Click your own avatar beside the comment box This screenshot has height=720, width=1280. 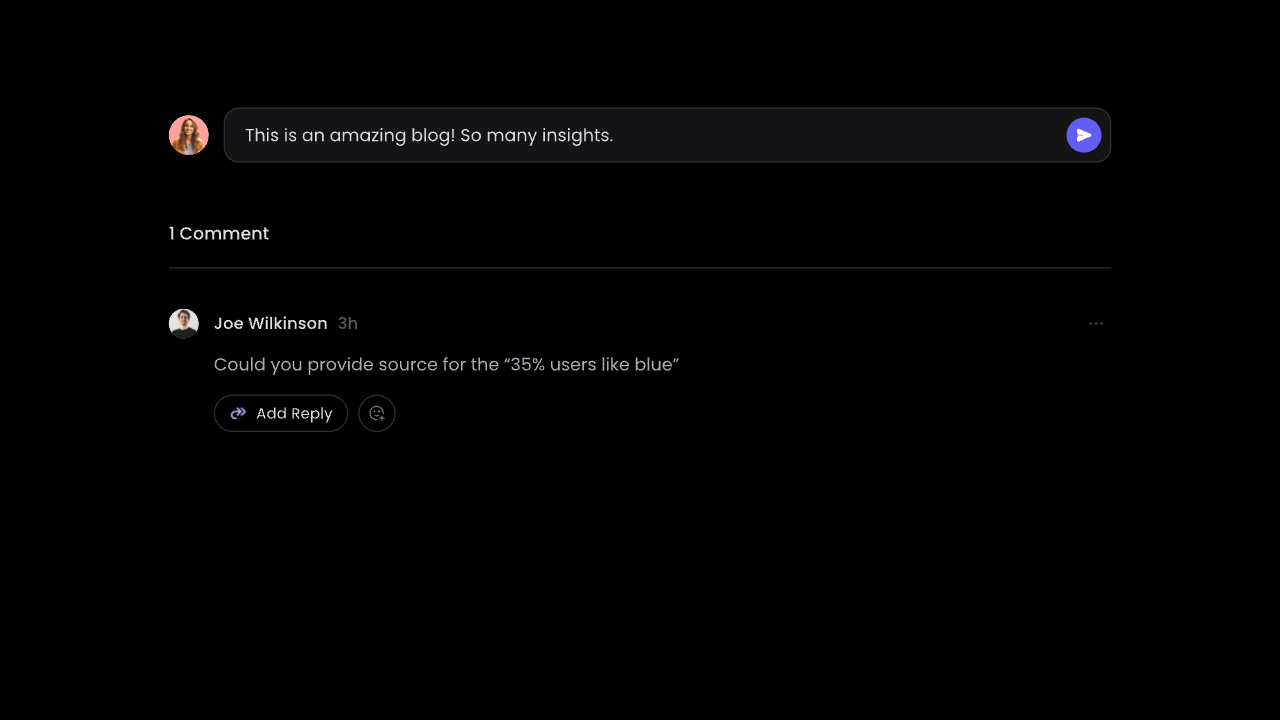189,135
